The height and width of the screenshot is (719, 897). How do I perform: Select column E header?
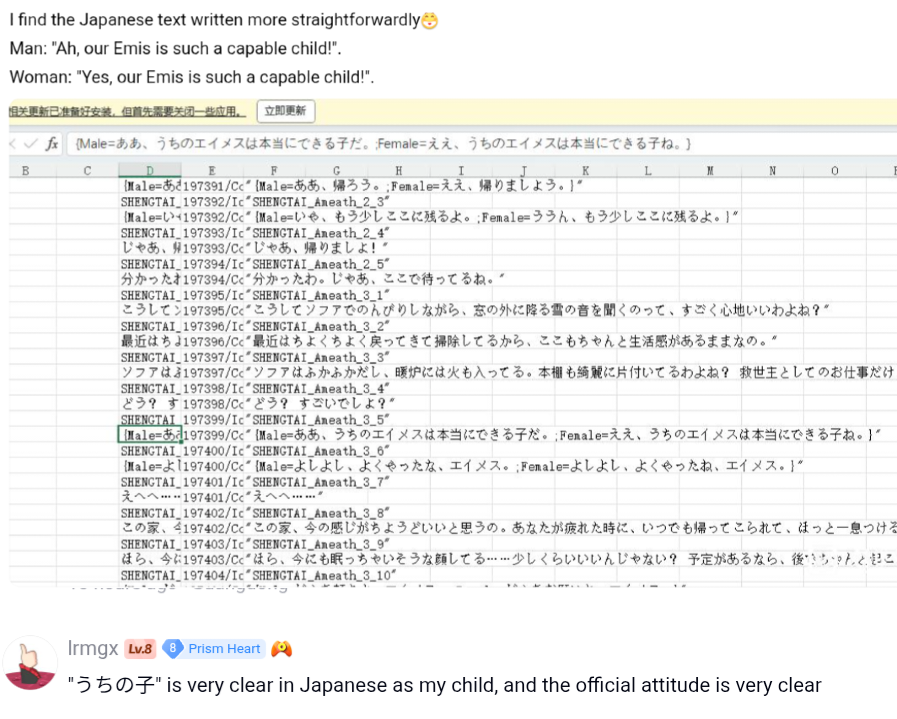tap(212, 170)
